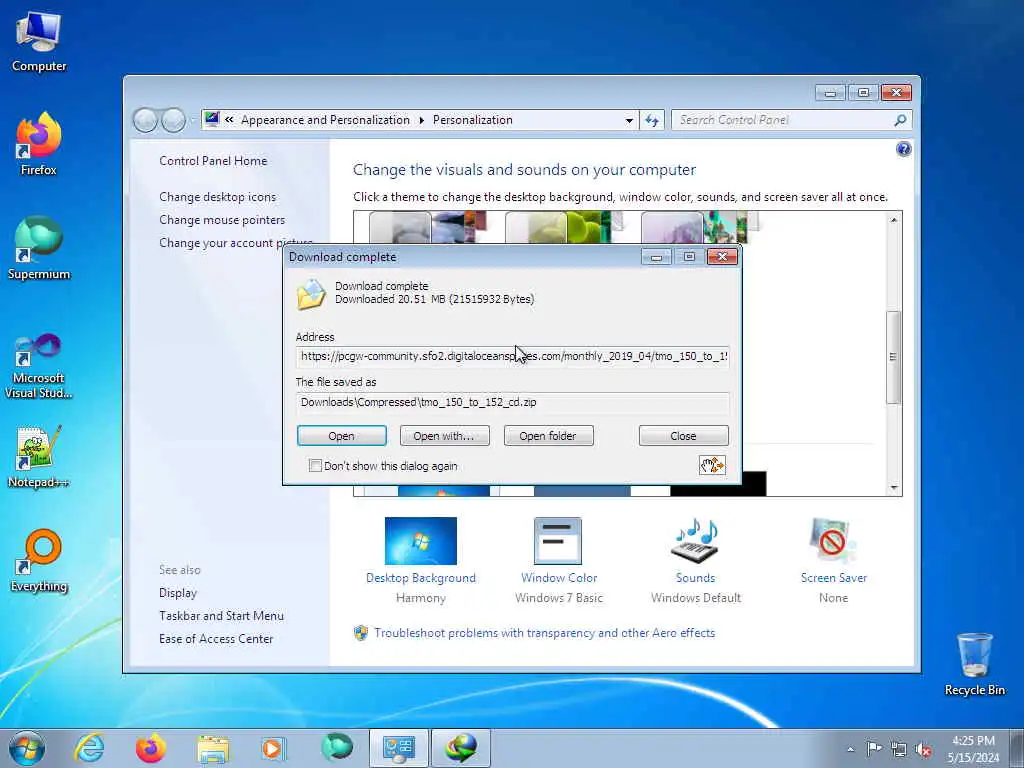Go to Control Panel Home
Viewport: 1024px width, 768px height.
tap(213, 161)
